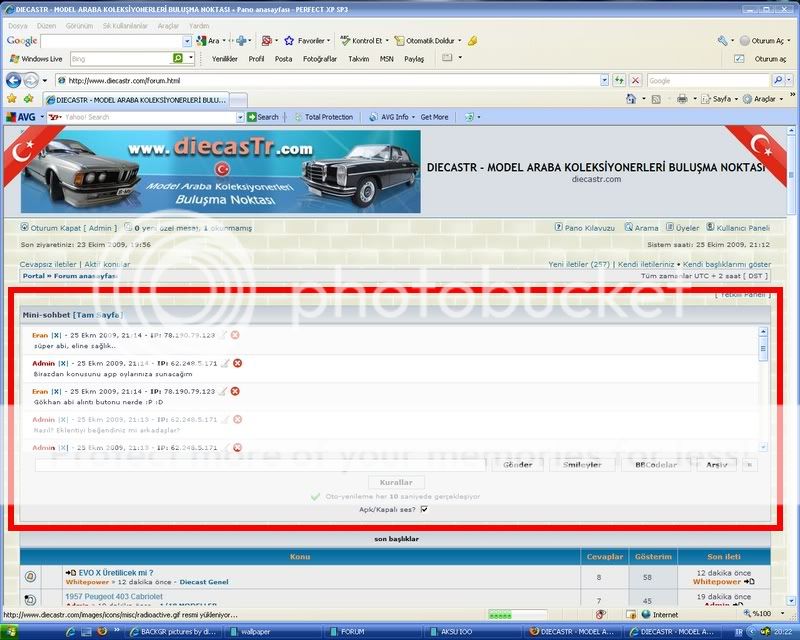Open the Google Toolbar search box dropdown
This screenshot has width=800, height=640.
187,41
